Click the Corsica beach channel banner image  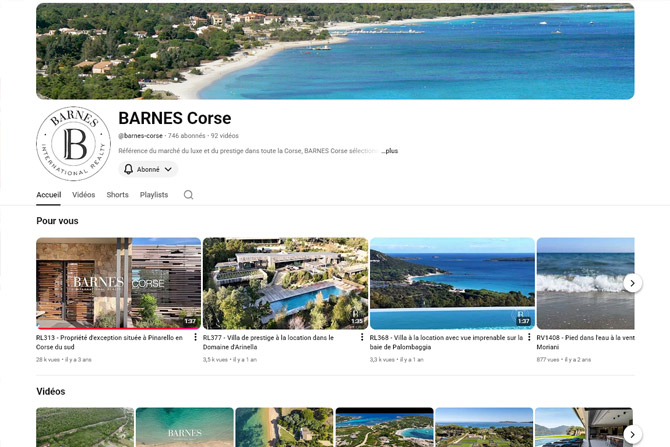(335, 51)
